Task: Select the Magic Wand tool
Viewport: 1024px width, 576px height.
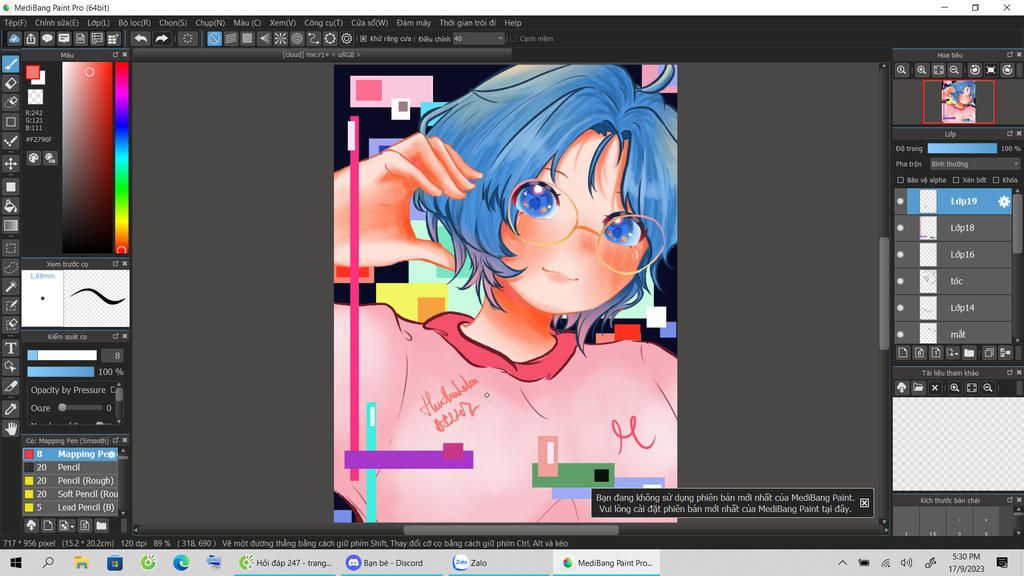Action: [x=10, y=287]
